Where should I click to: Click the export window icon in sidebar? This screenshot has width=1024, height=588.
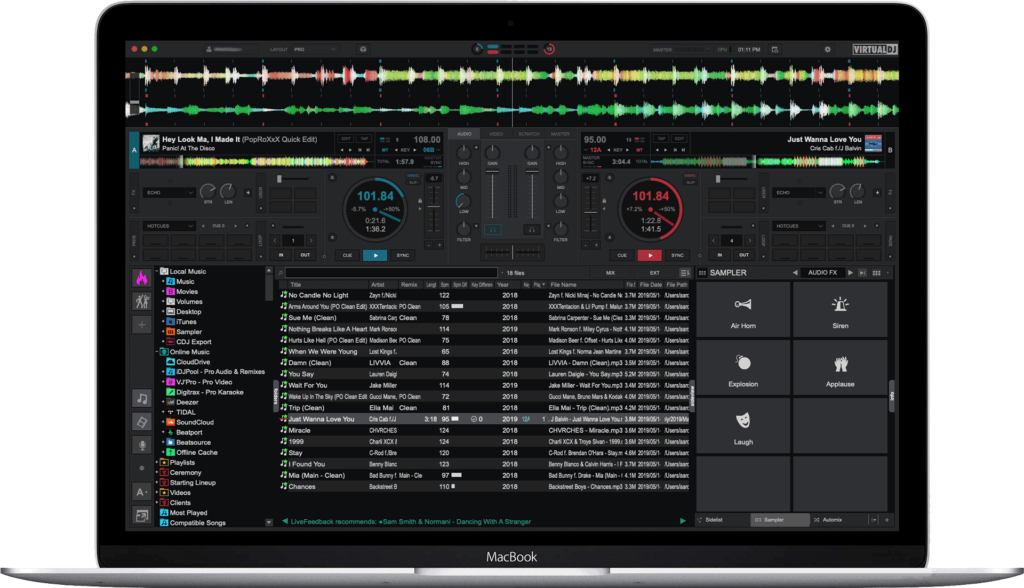(142, 515)
